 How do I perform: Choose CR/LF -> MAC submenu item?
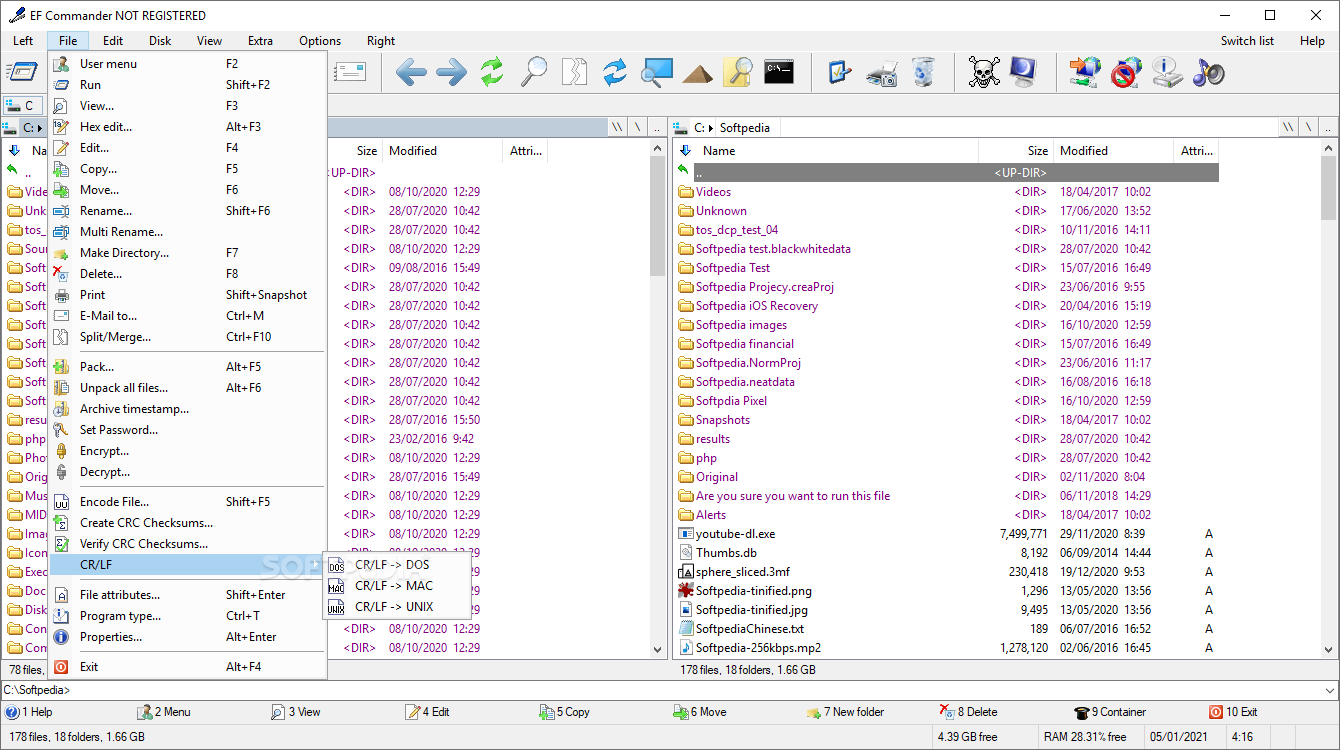[396, 586]
